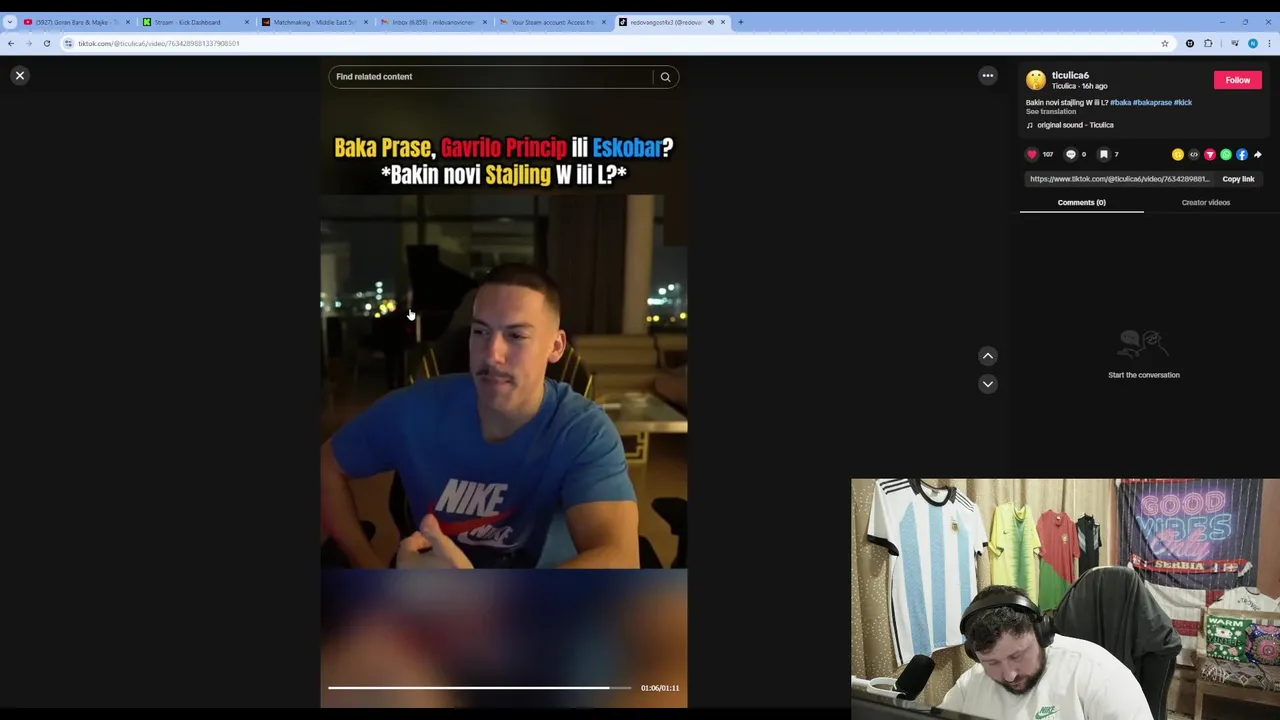The height and width of the screenshot is (720, 1280).
Task: Follow the ticulica6 account
Action: tap(1237, 80)
